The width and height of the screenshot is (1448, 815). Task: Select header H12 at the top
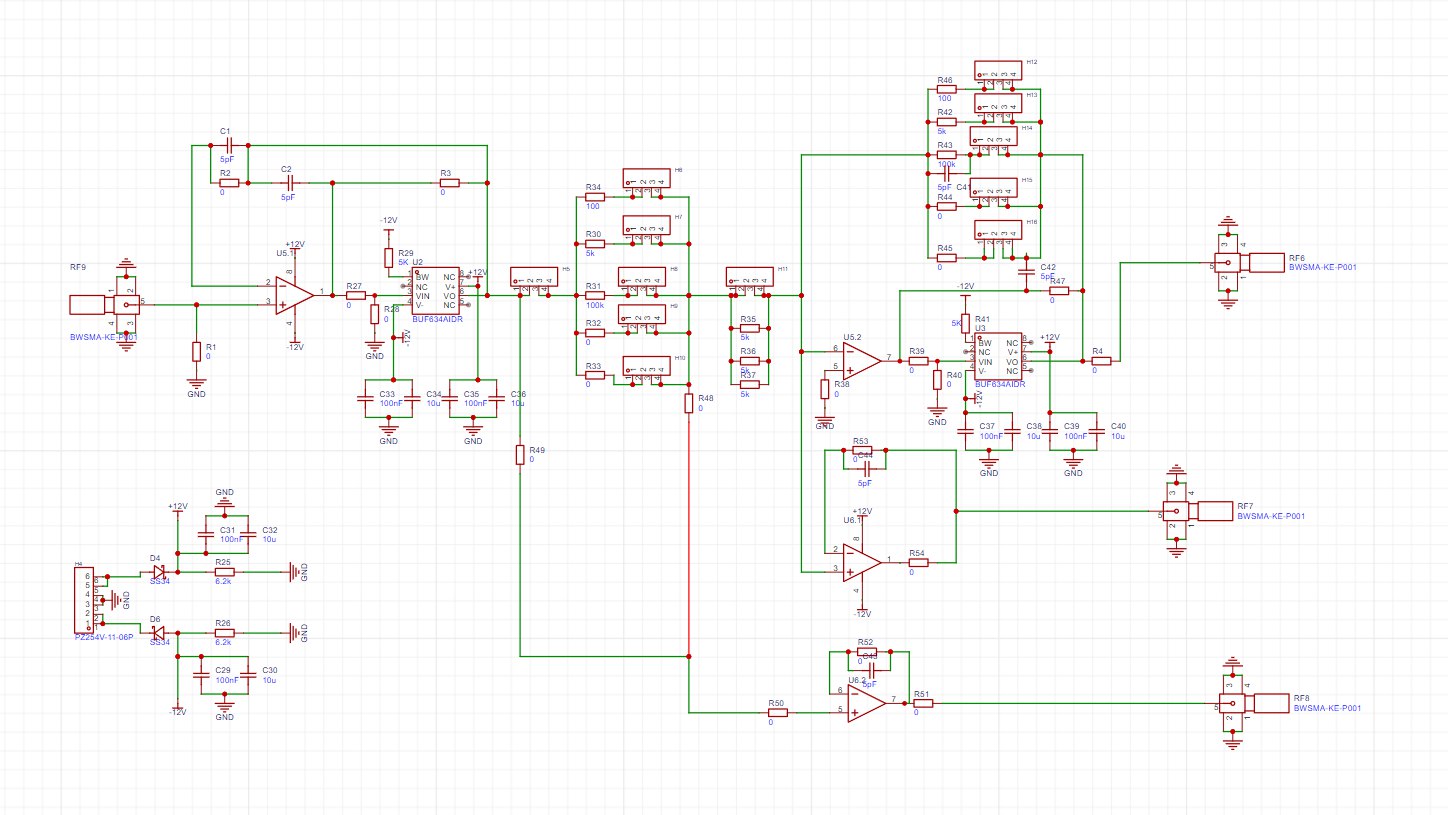coord(996,73)
